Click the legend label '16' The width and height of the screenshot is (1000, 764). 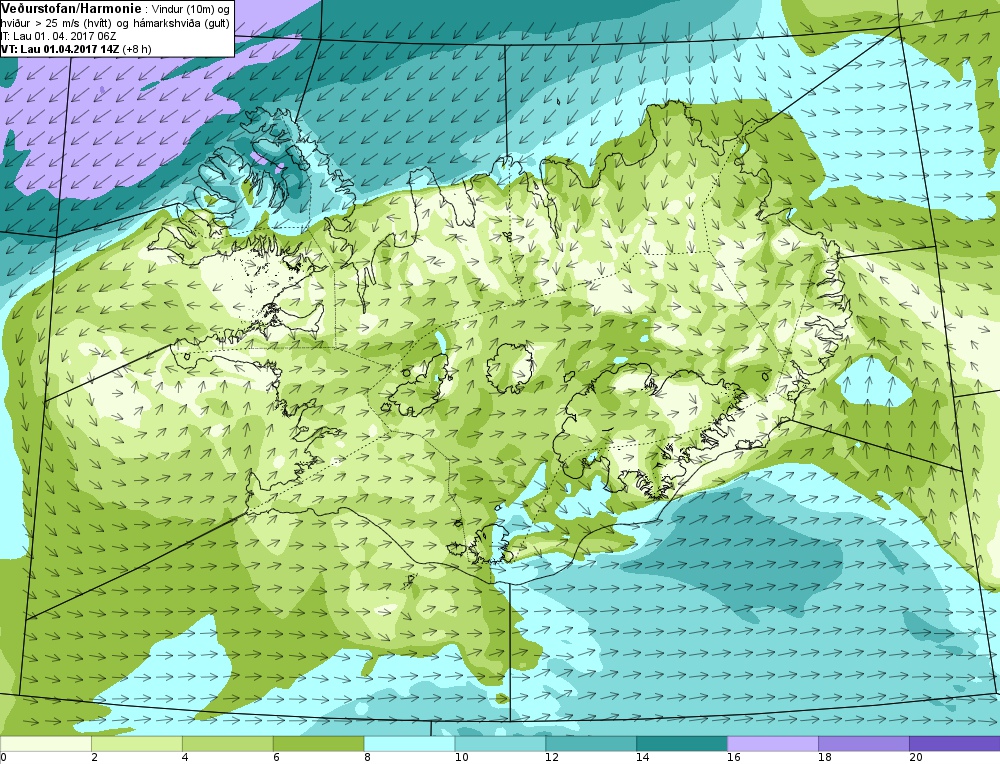(x=734, y=758)
